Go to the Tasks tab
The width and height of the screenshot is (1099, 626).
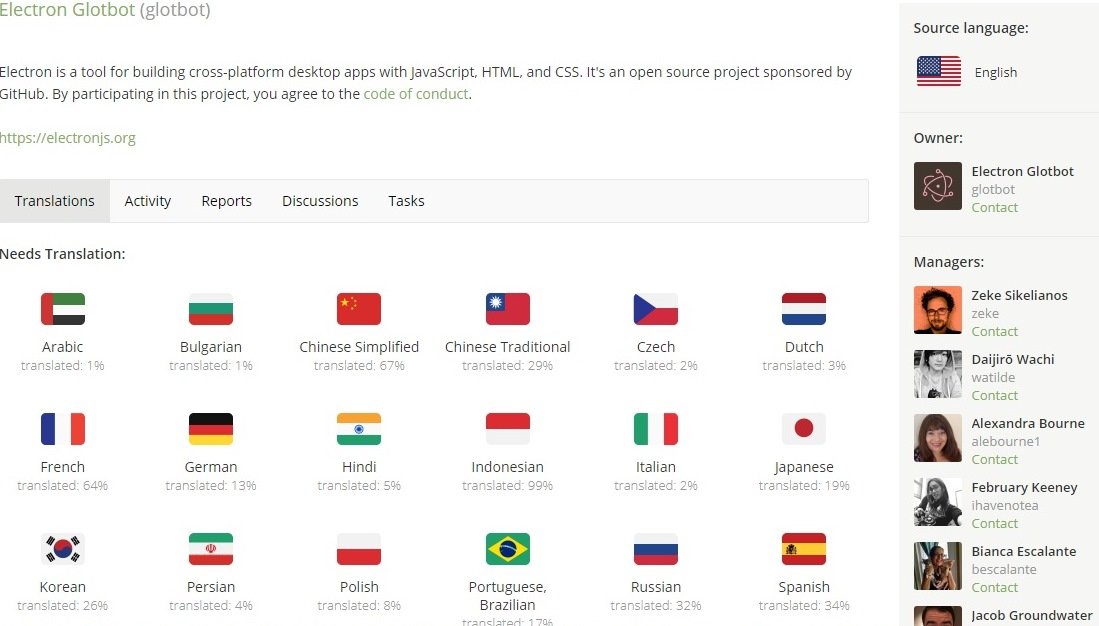coord(407,201)
